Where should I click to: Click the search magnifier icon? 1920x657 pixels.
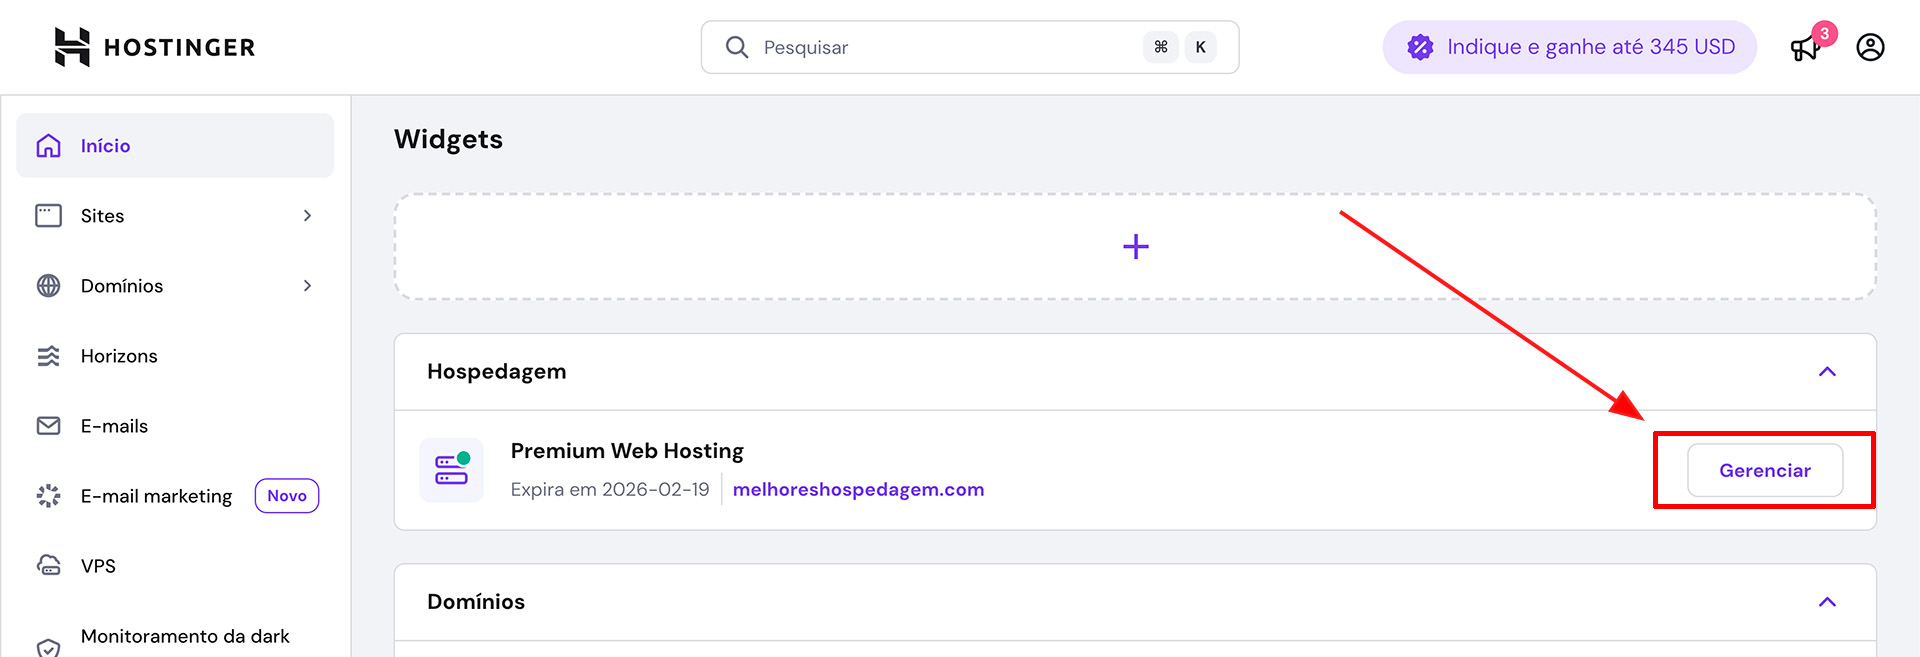point(737,47)
